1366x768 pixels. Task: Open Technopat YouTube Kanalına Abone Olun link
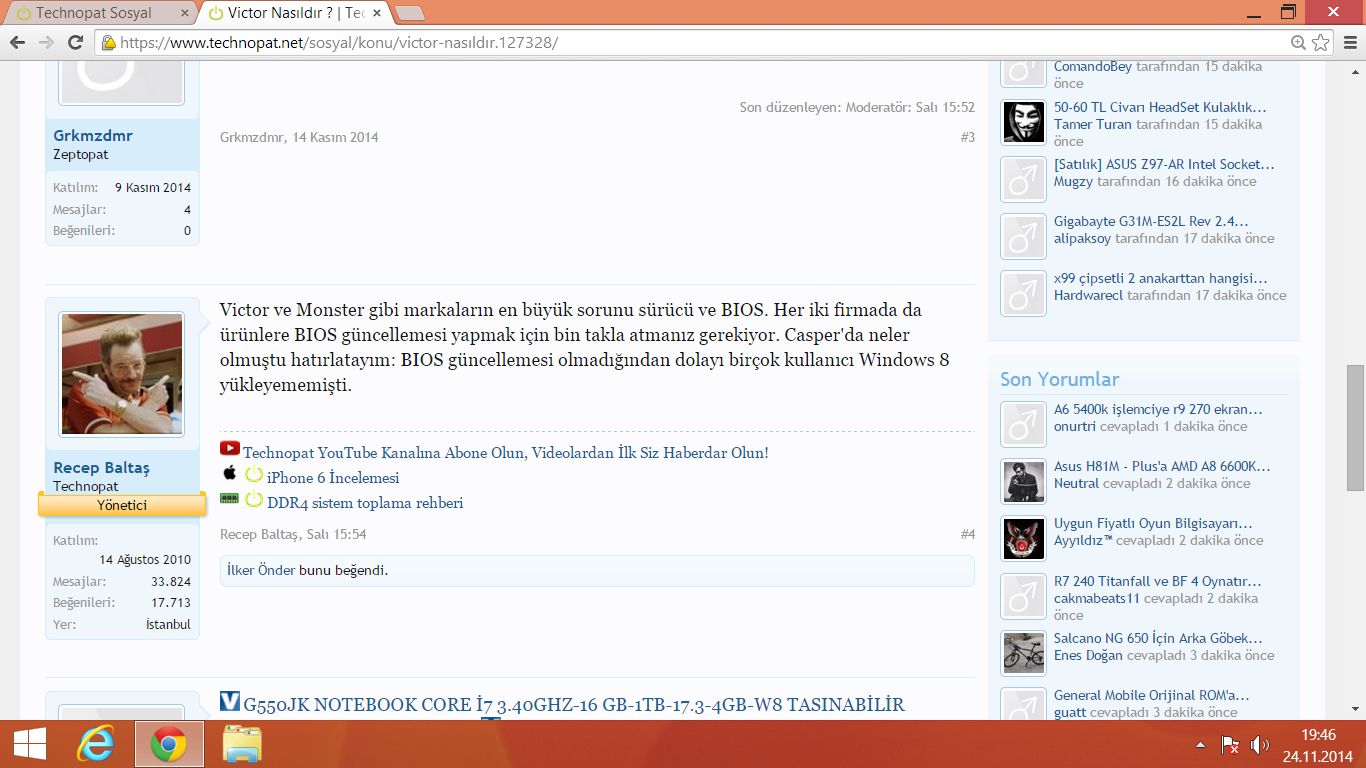point(506,453)
